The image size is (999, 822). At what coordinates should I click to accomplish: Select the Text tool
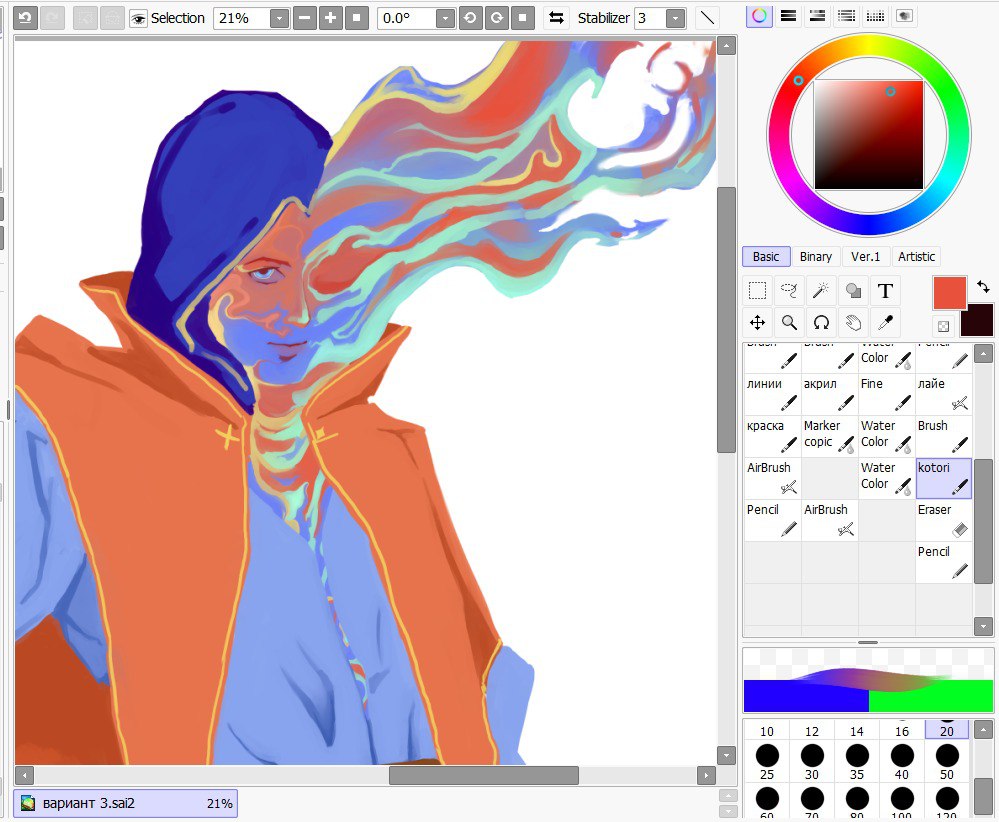[885, 291]
